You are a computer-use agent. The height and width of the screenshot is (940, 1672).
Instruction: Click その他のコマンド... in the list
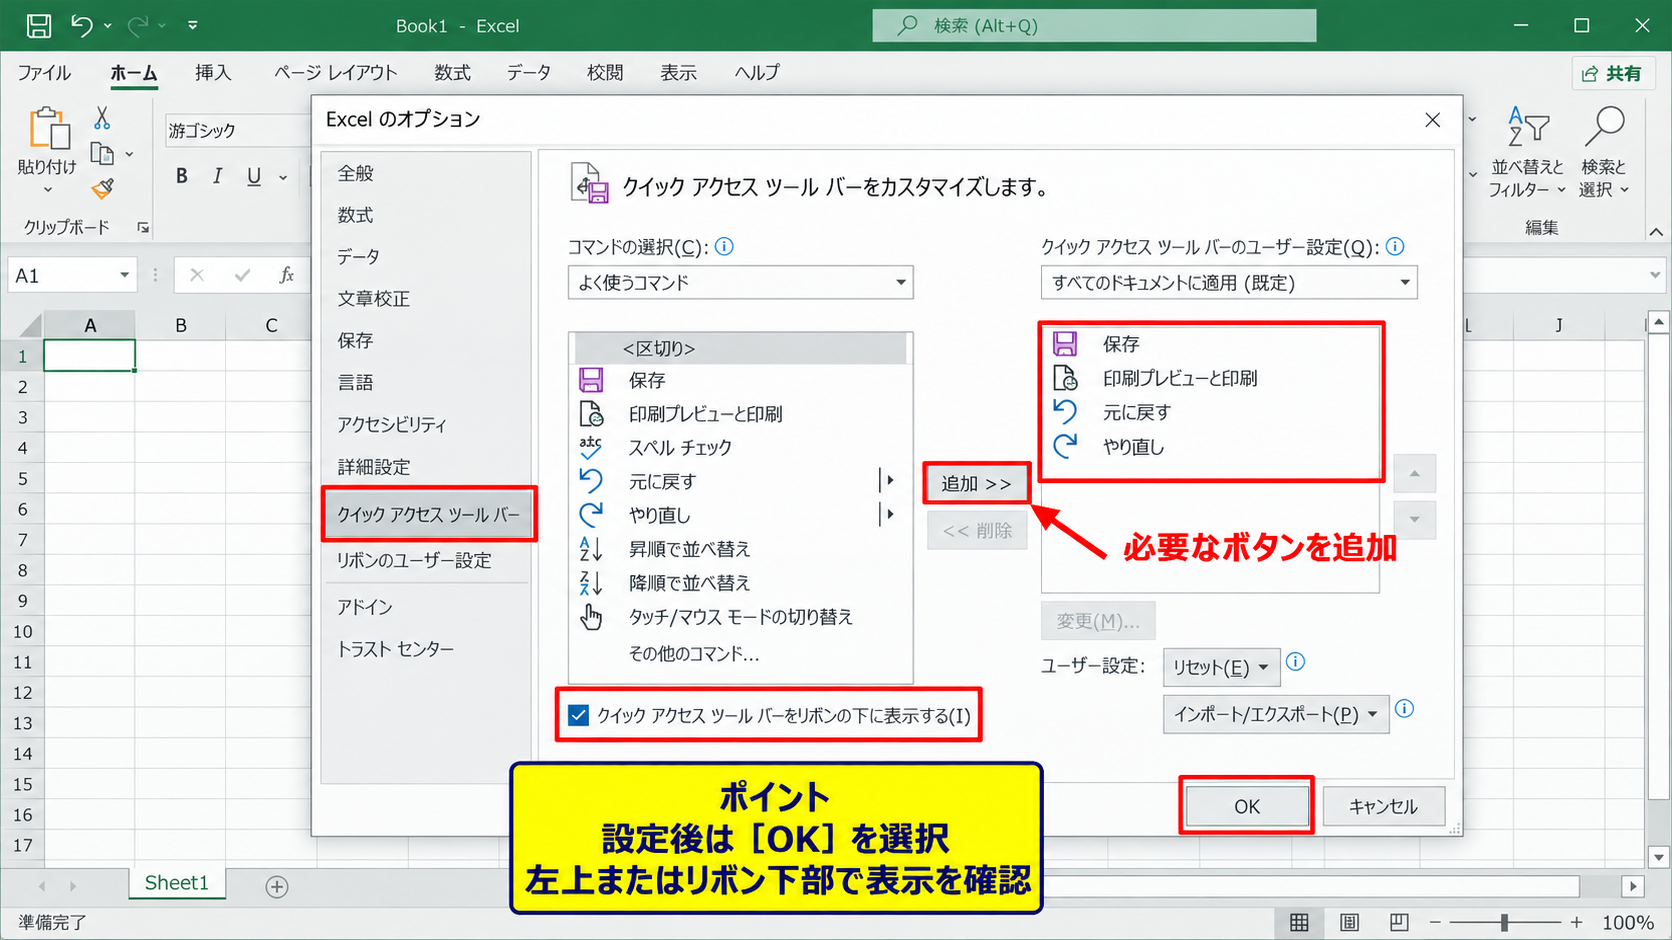click(x=694, y=653)
